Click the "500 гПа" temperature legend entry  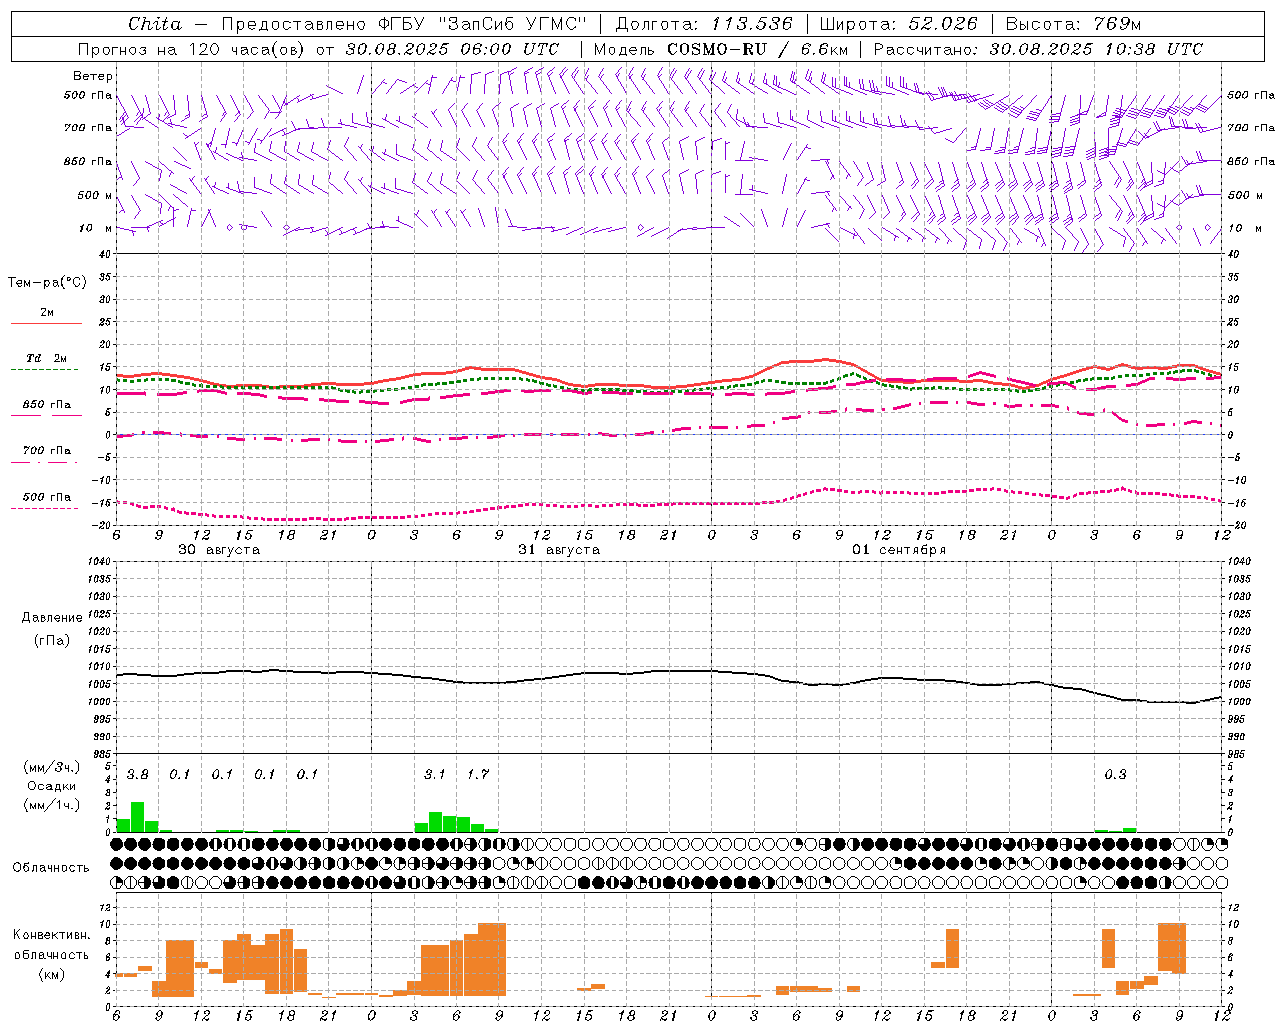[47, 497]
